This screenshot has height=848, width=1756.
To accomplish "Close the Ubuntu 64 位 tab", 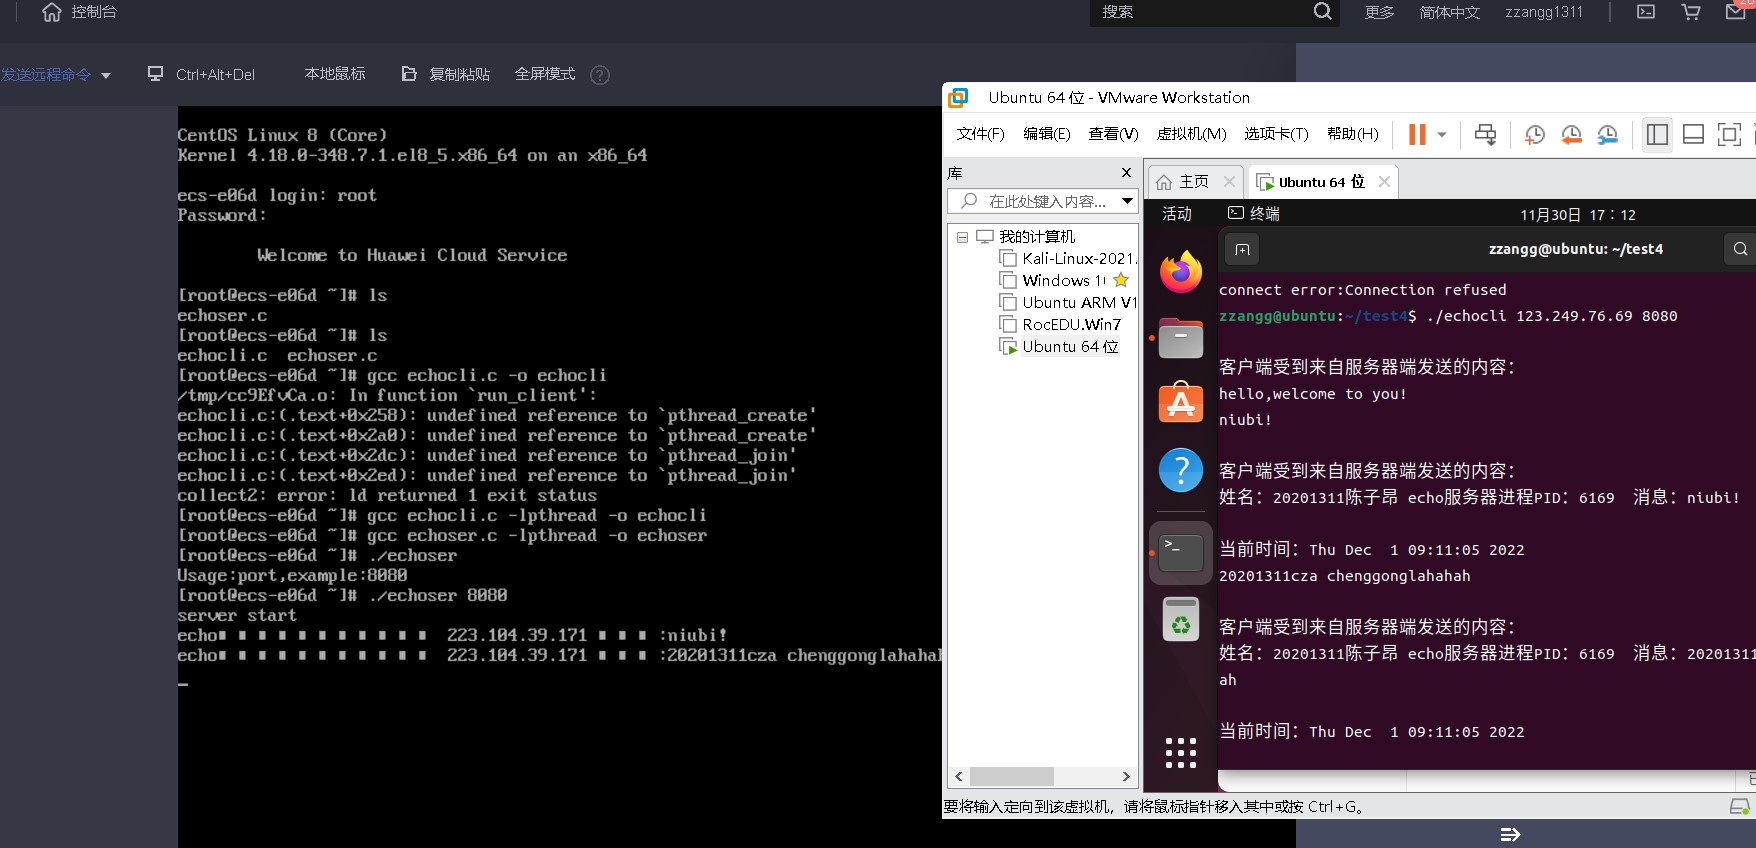I will (1384, 181).
